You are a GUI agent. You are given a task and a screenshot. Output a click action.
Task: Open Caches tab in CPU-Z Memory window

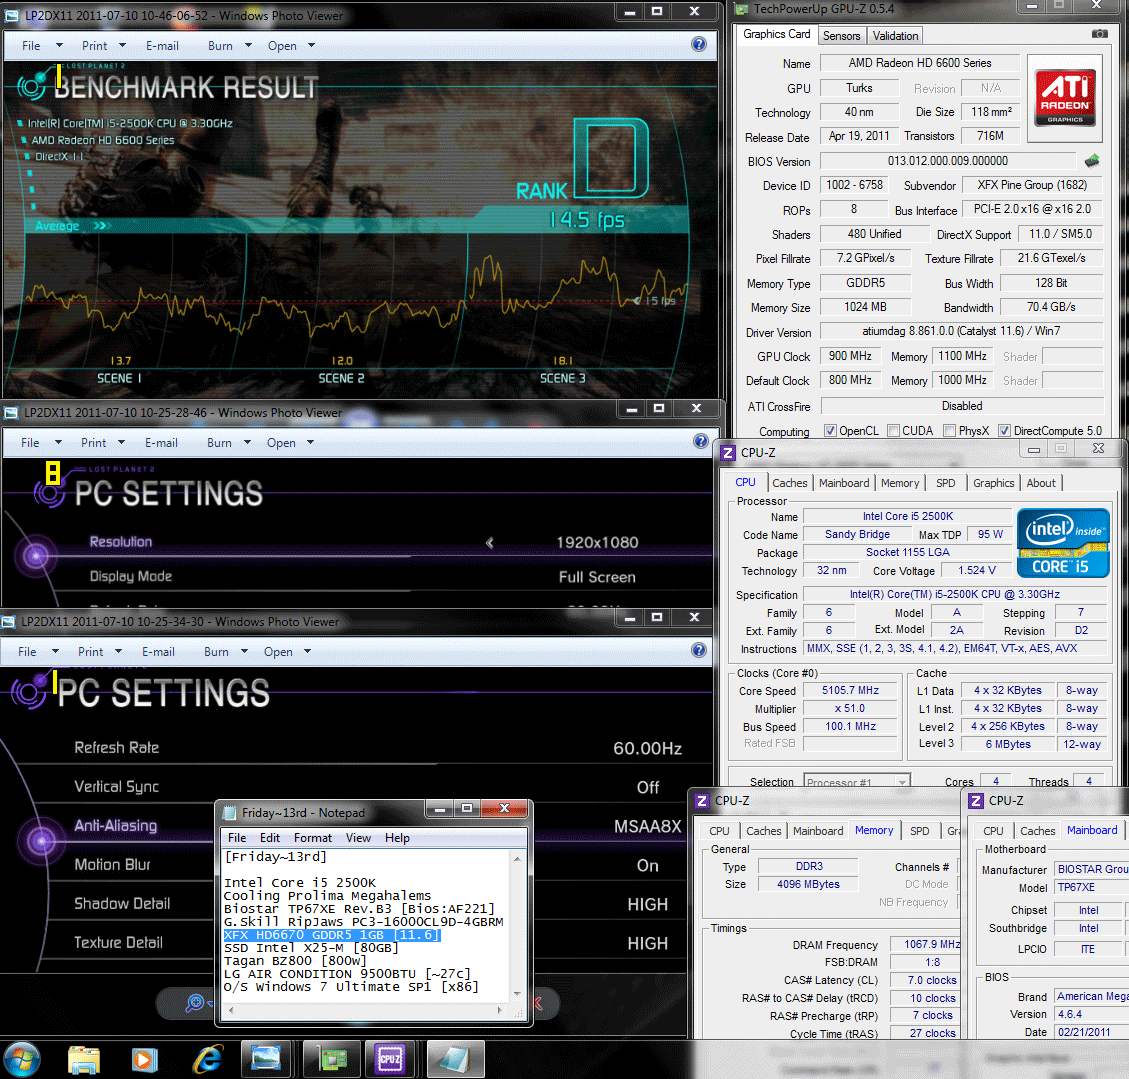[x=763, y=831]
